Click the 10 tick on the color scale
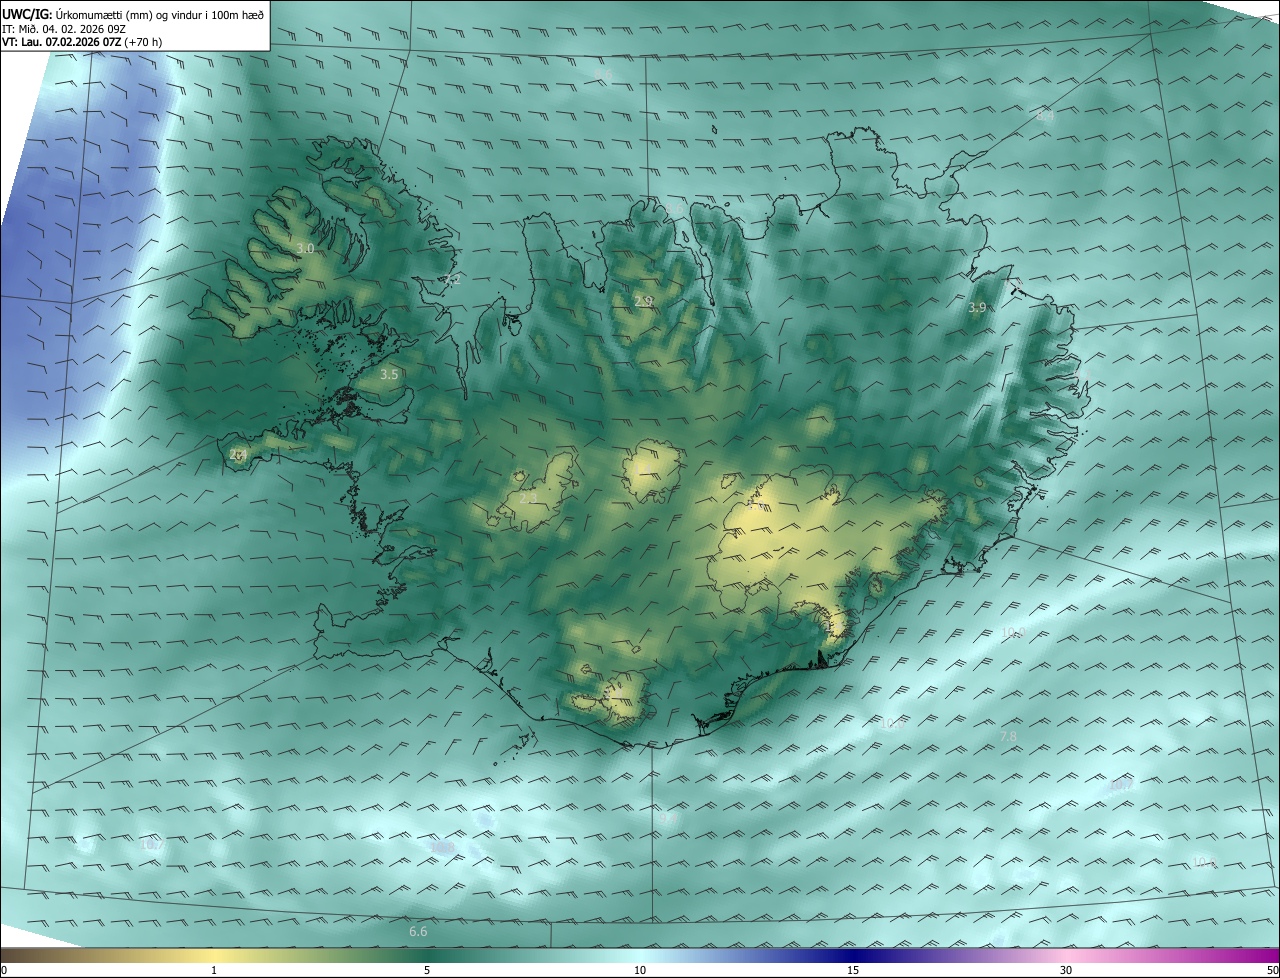The height and width of the screenshot is (978, 1280). point(640,970)
